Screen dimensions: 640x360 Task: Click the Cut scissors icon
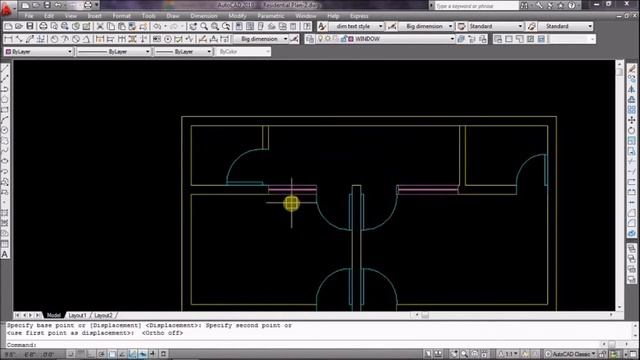coord(100,26)
